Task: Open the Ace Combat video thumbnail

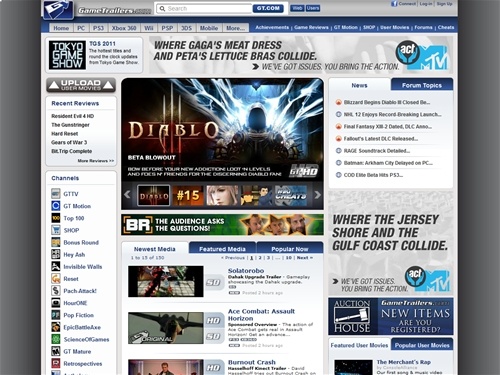Action: point(166,328)
